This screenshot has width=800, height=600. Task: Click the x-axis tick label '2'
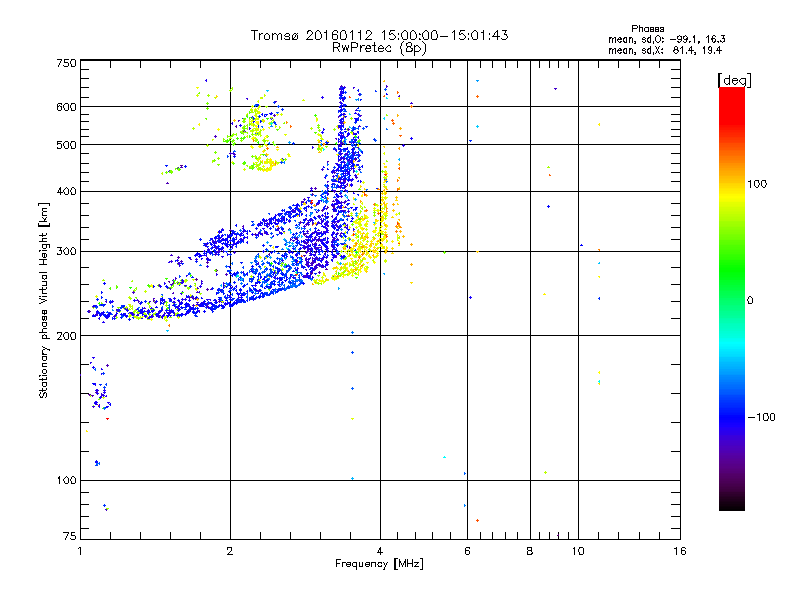[230, 551]
